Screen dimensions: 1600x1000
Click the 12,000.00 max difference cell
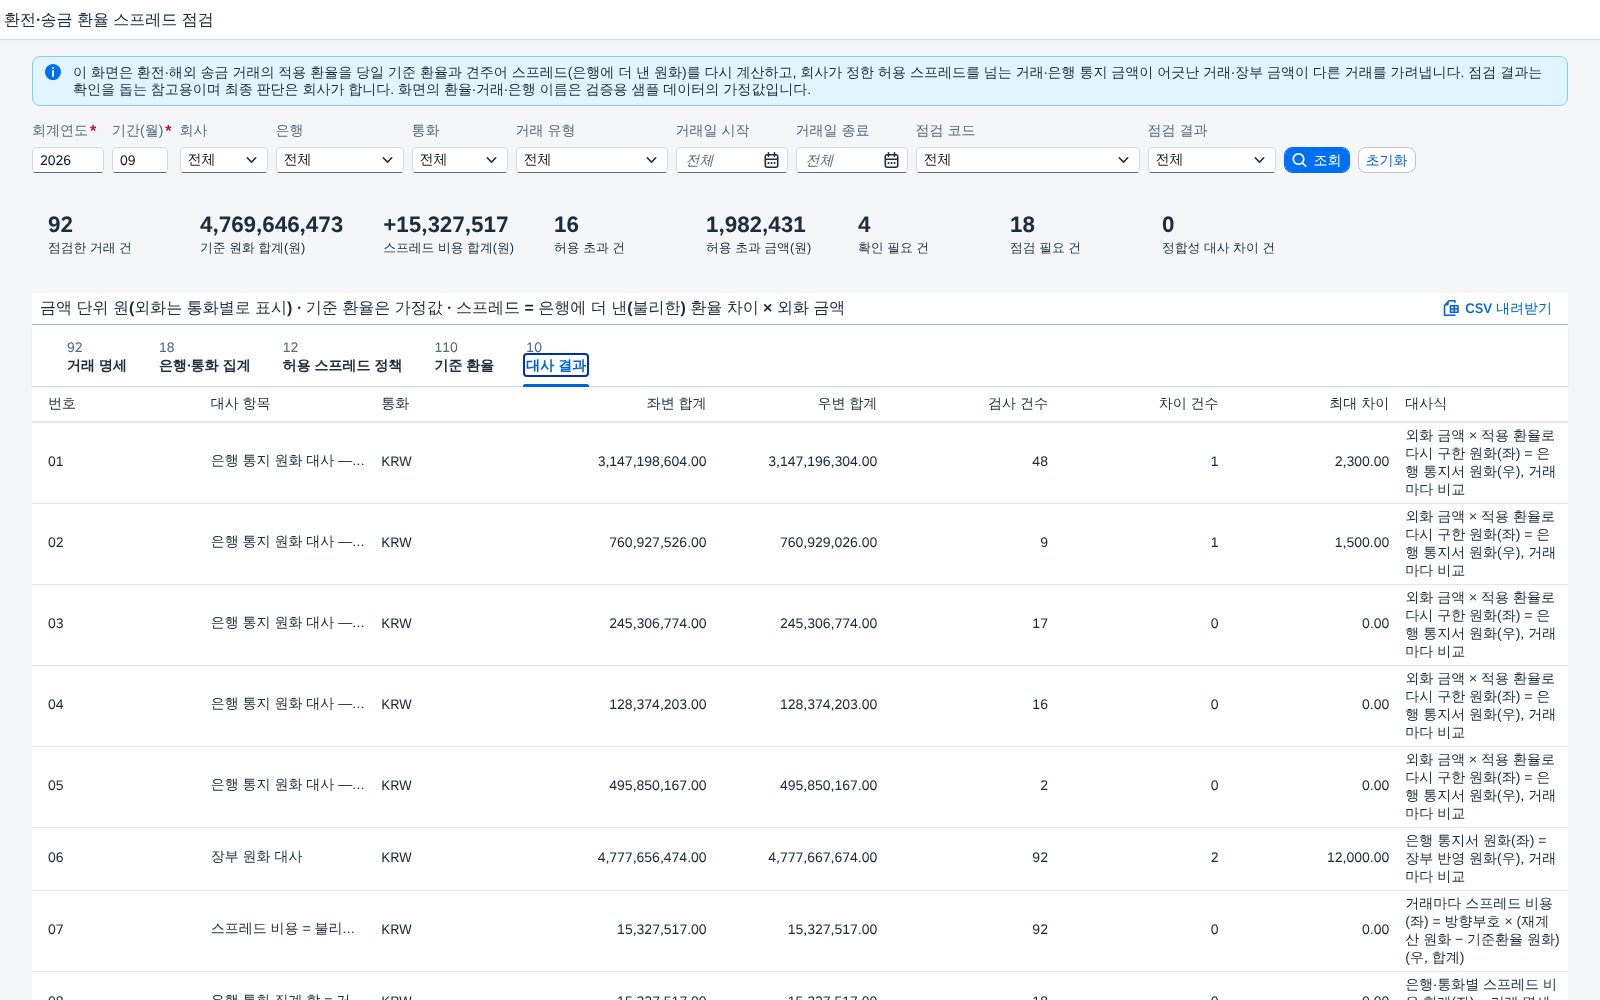[1358, 858]
